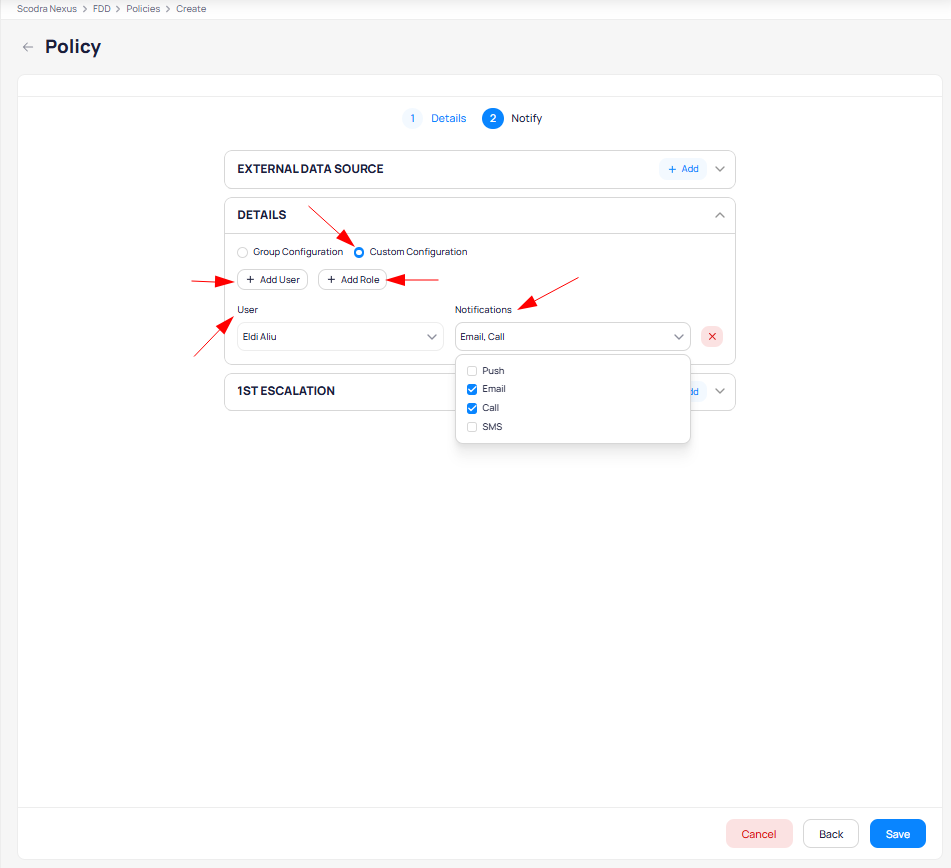Expand the External Data Source chevron

point(720,169)
